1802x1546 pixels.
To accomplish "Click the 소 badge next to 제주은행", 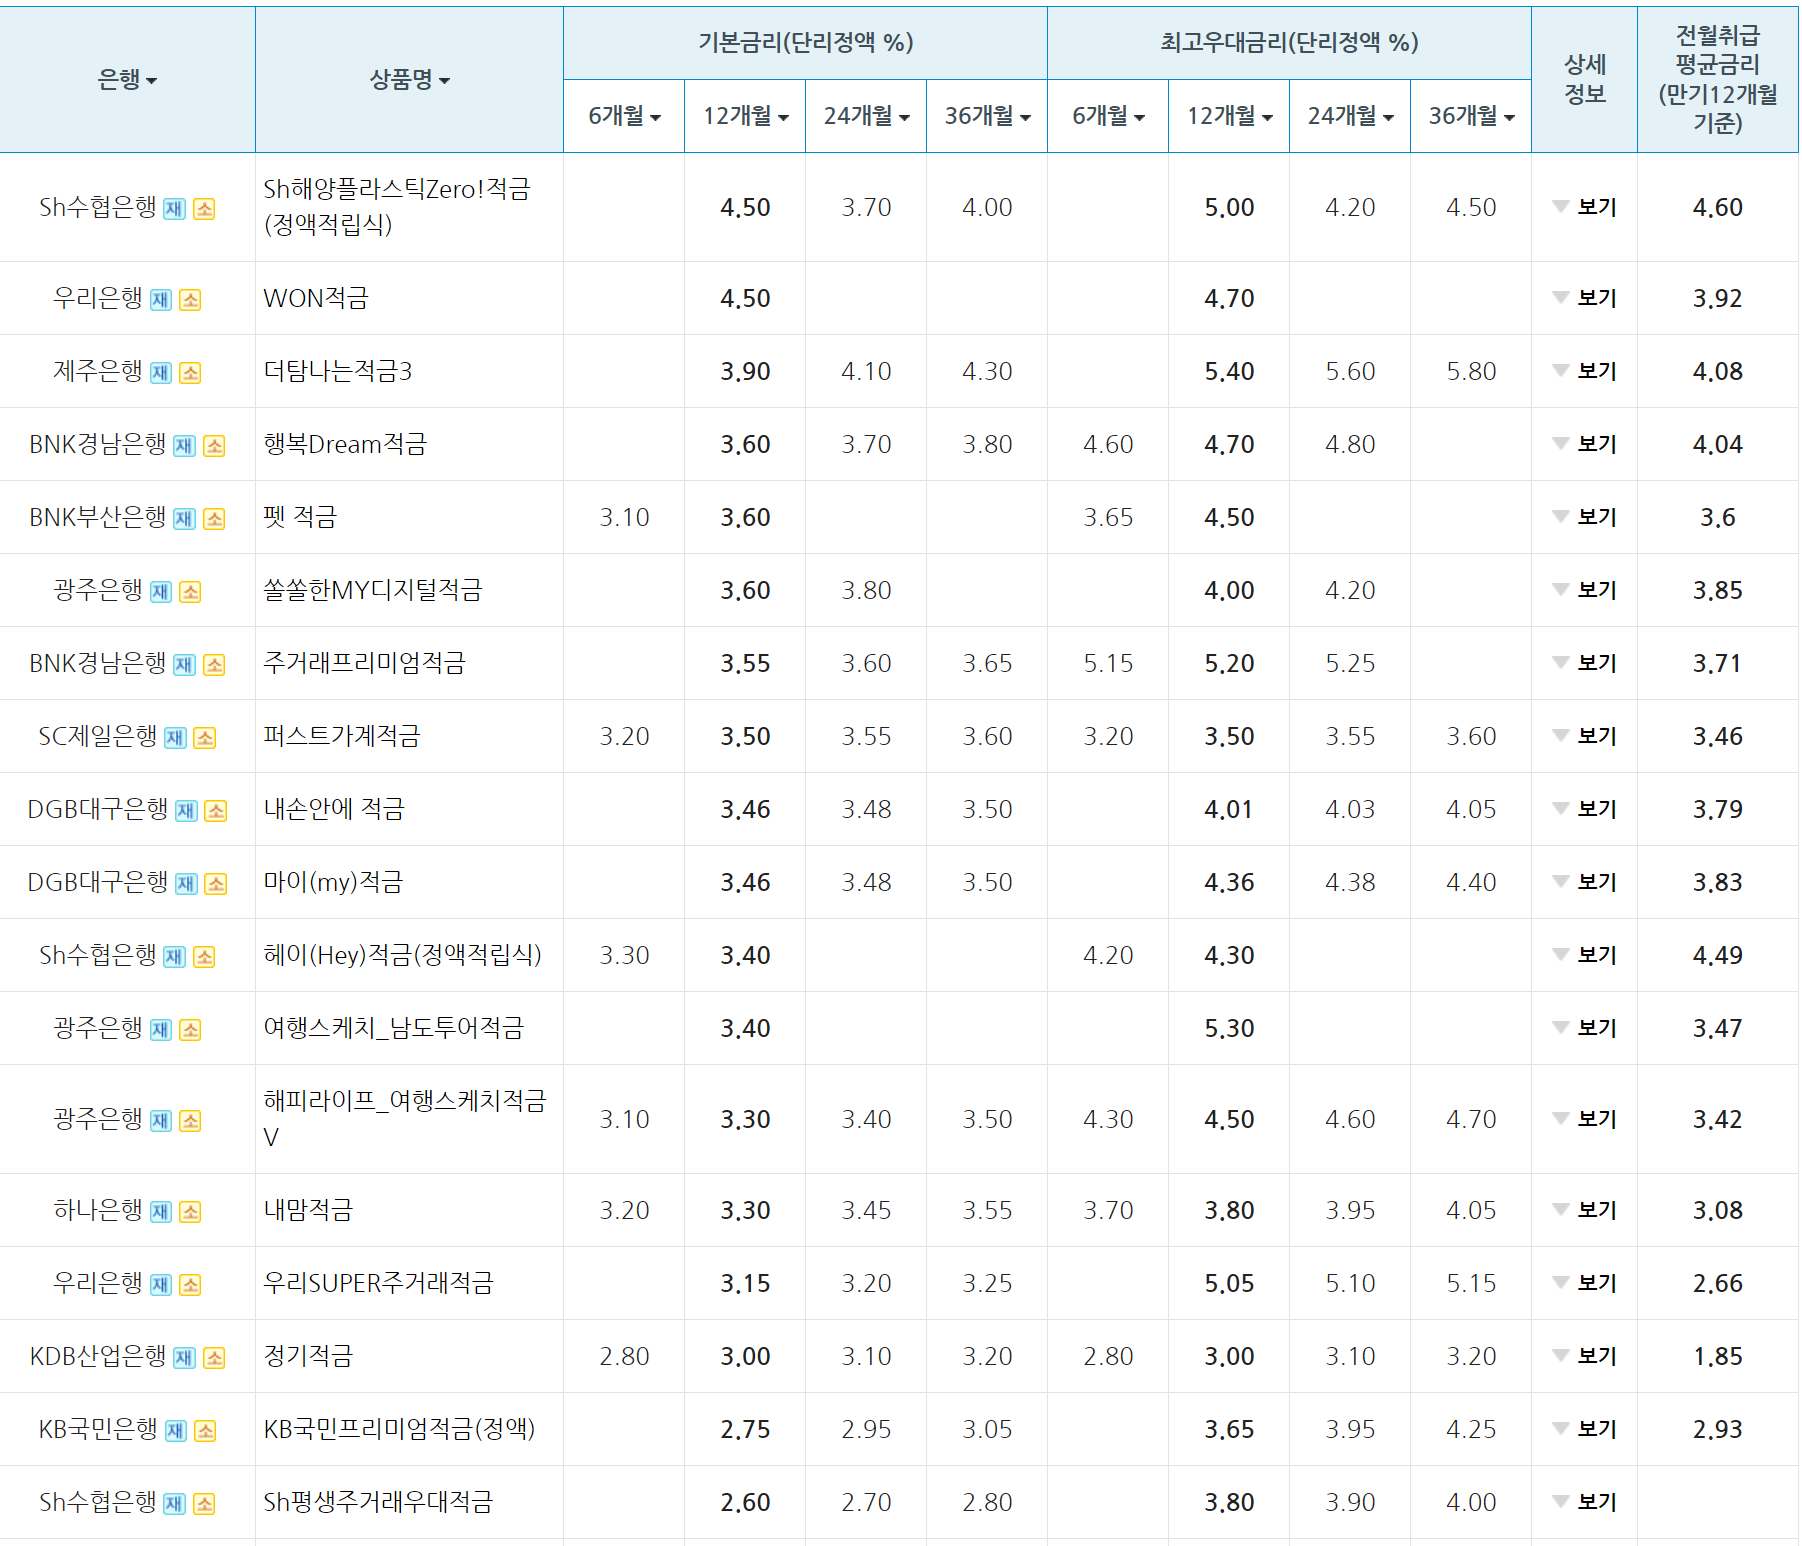I will point(190,373).
